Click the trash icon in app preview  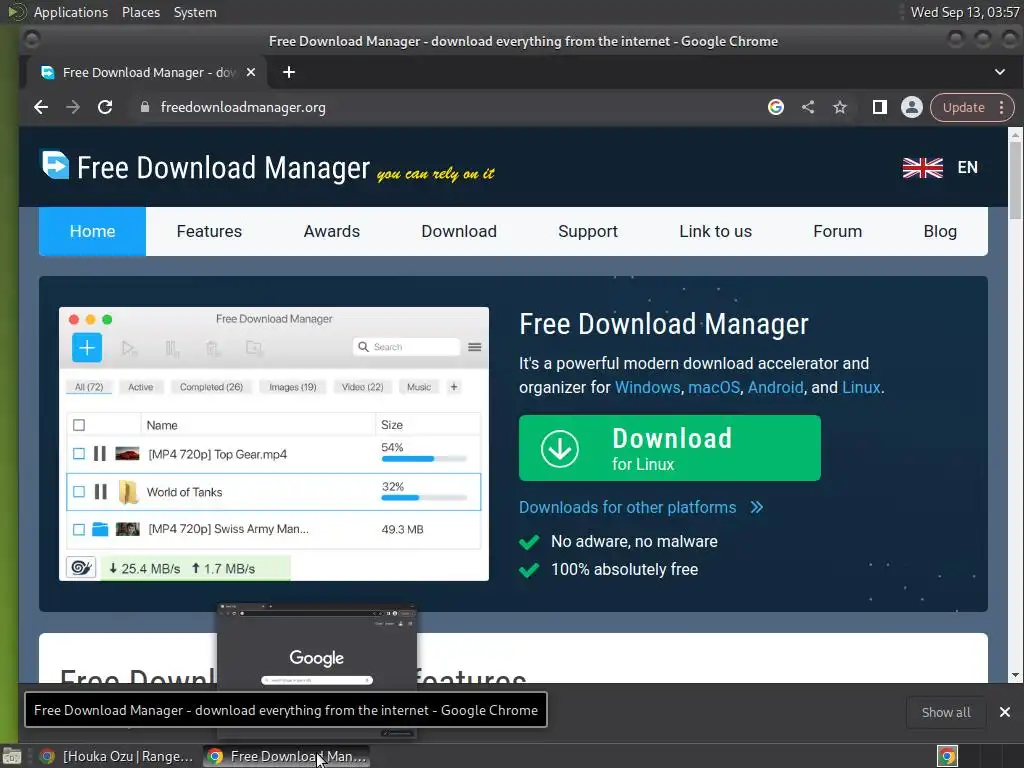tap(212, 348)
